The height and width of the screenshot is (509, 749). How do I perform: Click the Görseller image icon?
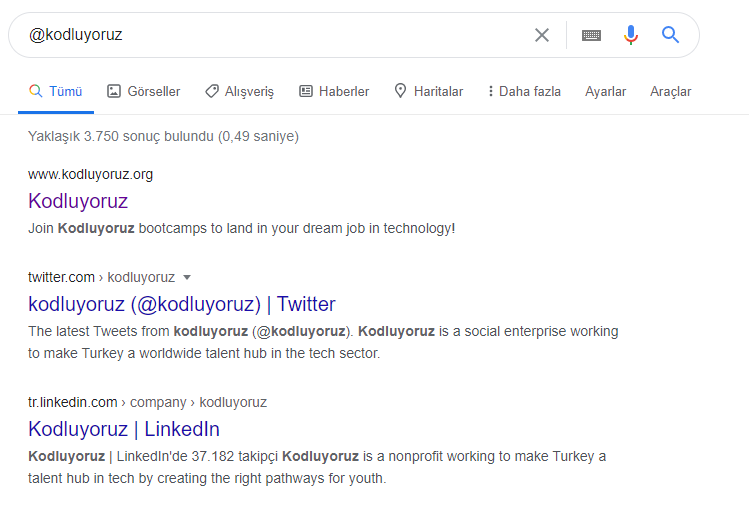pyautogui.click(x=114, y=91)
